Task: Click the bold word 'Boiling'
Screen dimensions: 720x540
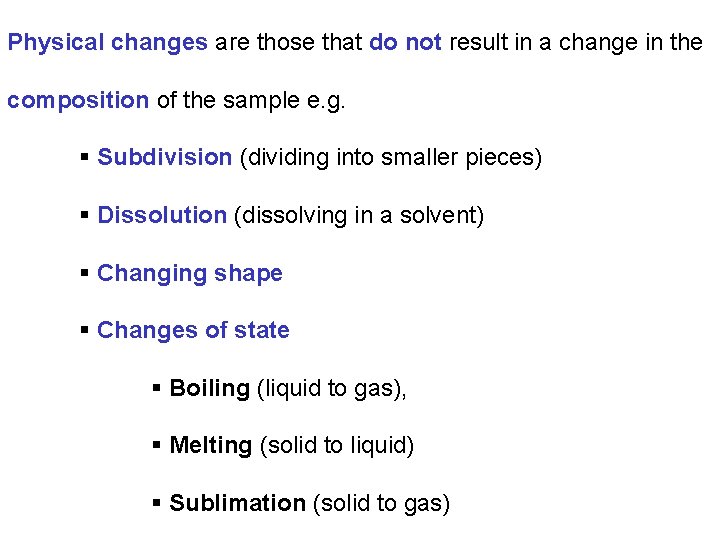Action: click(210, 389)
